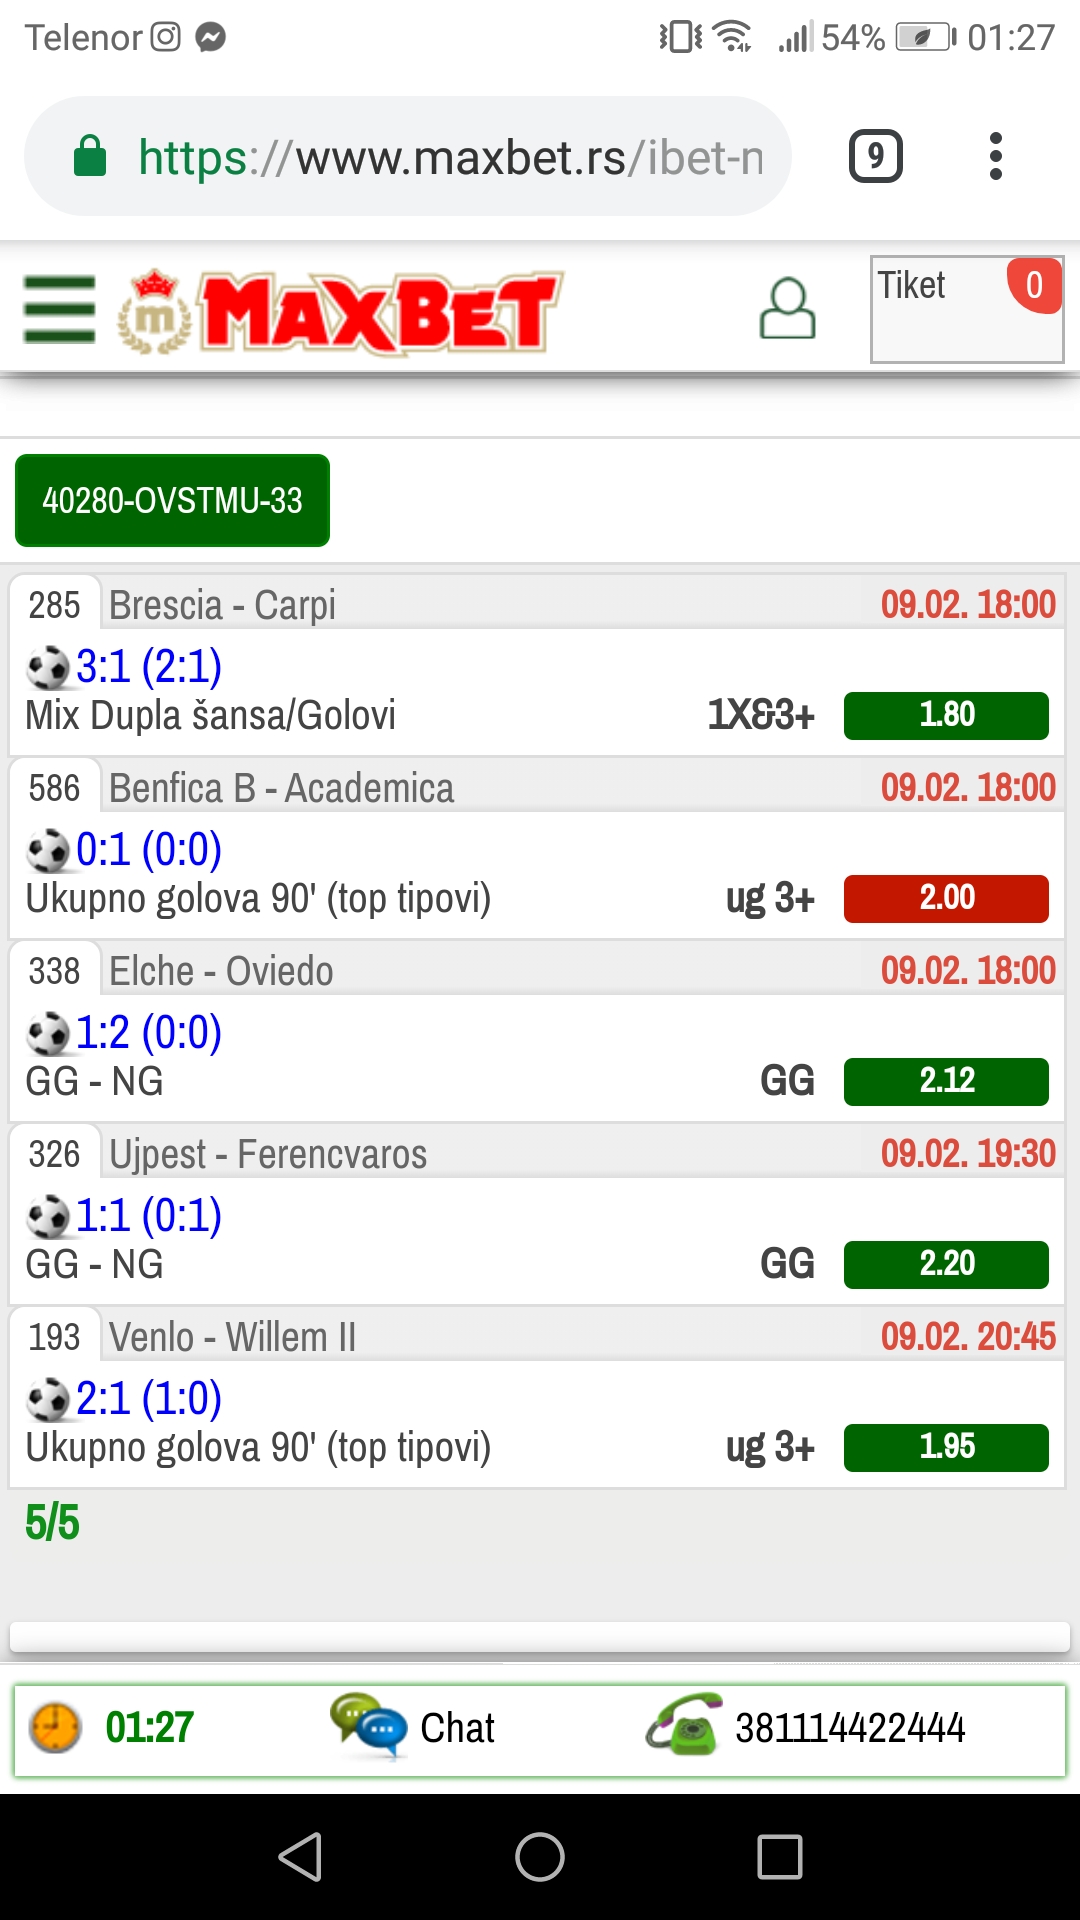Tap the orange clock icon
This screenshot has height=1920, width=1080.
(55, 1728)
